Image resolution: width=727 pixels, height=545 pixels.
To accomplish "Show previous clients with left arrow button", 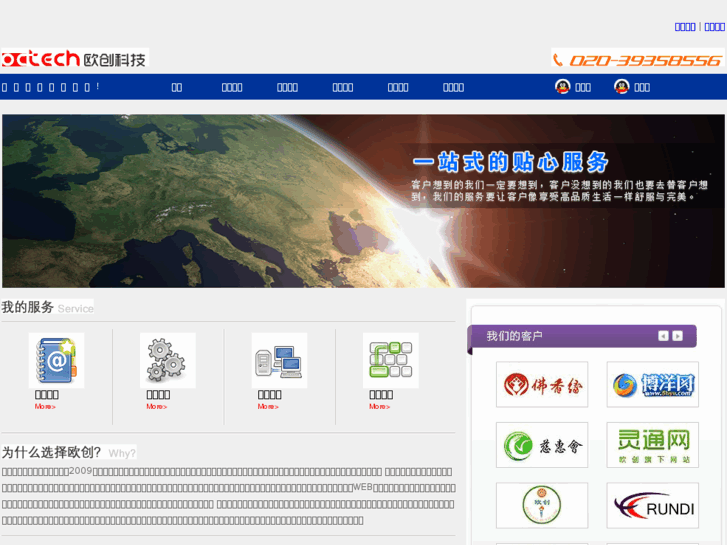I will click(x=663, y=336).
